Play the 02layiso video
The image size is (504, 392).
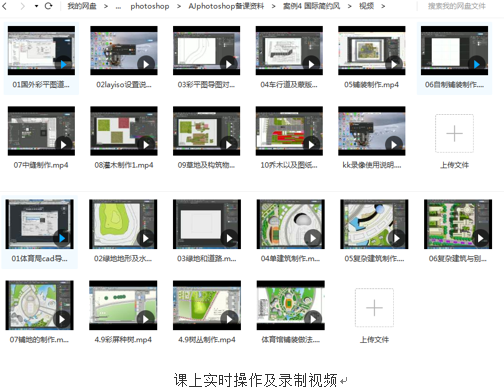click(146, 64)
